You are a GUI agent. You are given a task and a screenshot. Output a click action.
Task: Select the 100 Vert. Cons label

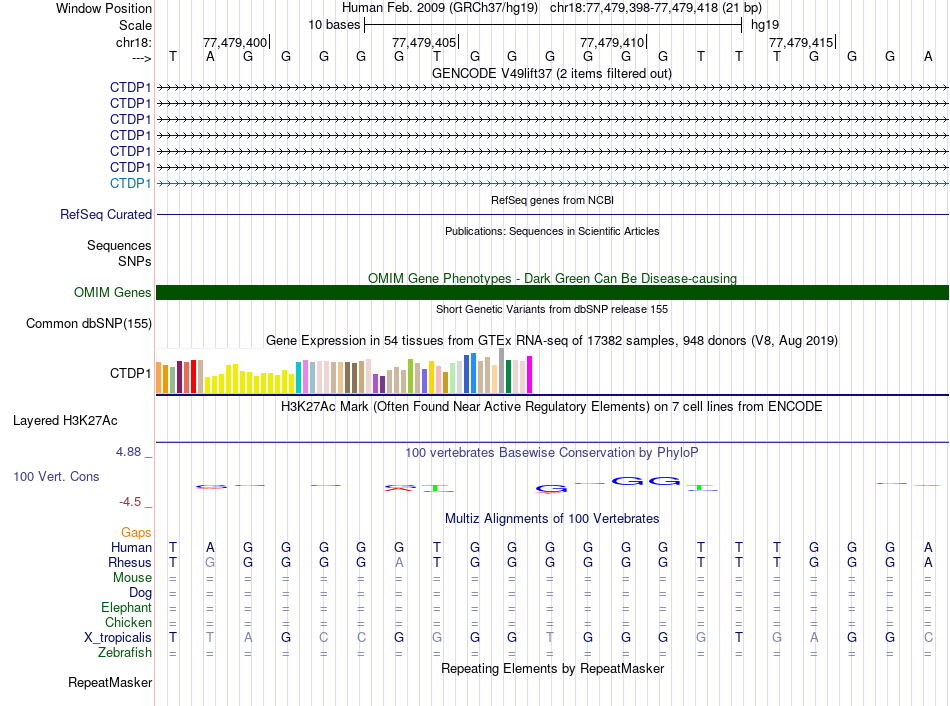click(x=56, y=477)
